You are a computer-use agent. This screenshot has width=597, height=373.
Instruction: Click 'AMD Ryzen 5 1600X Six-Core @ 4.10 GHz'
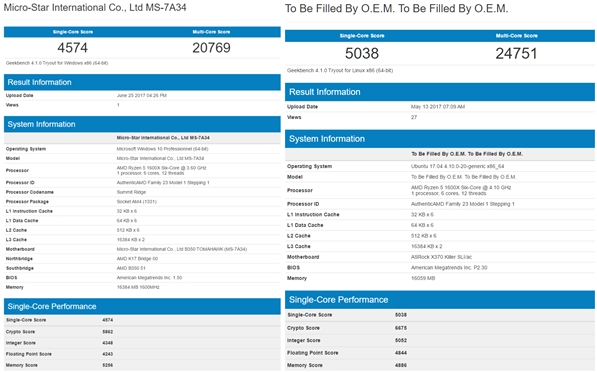(461, 188)
